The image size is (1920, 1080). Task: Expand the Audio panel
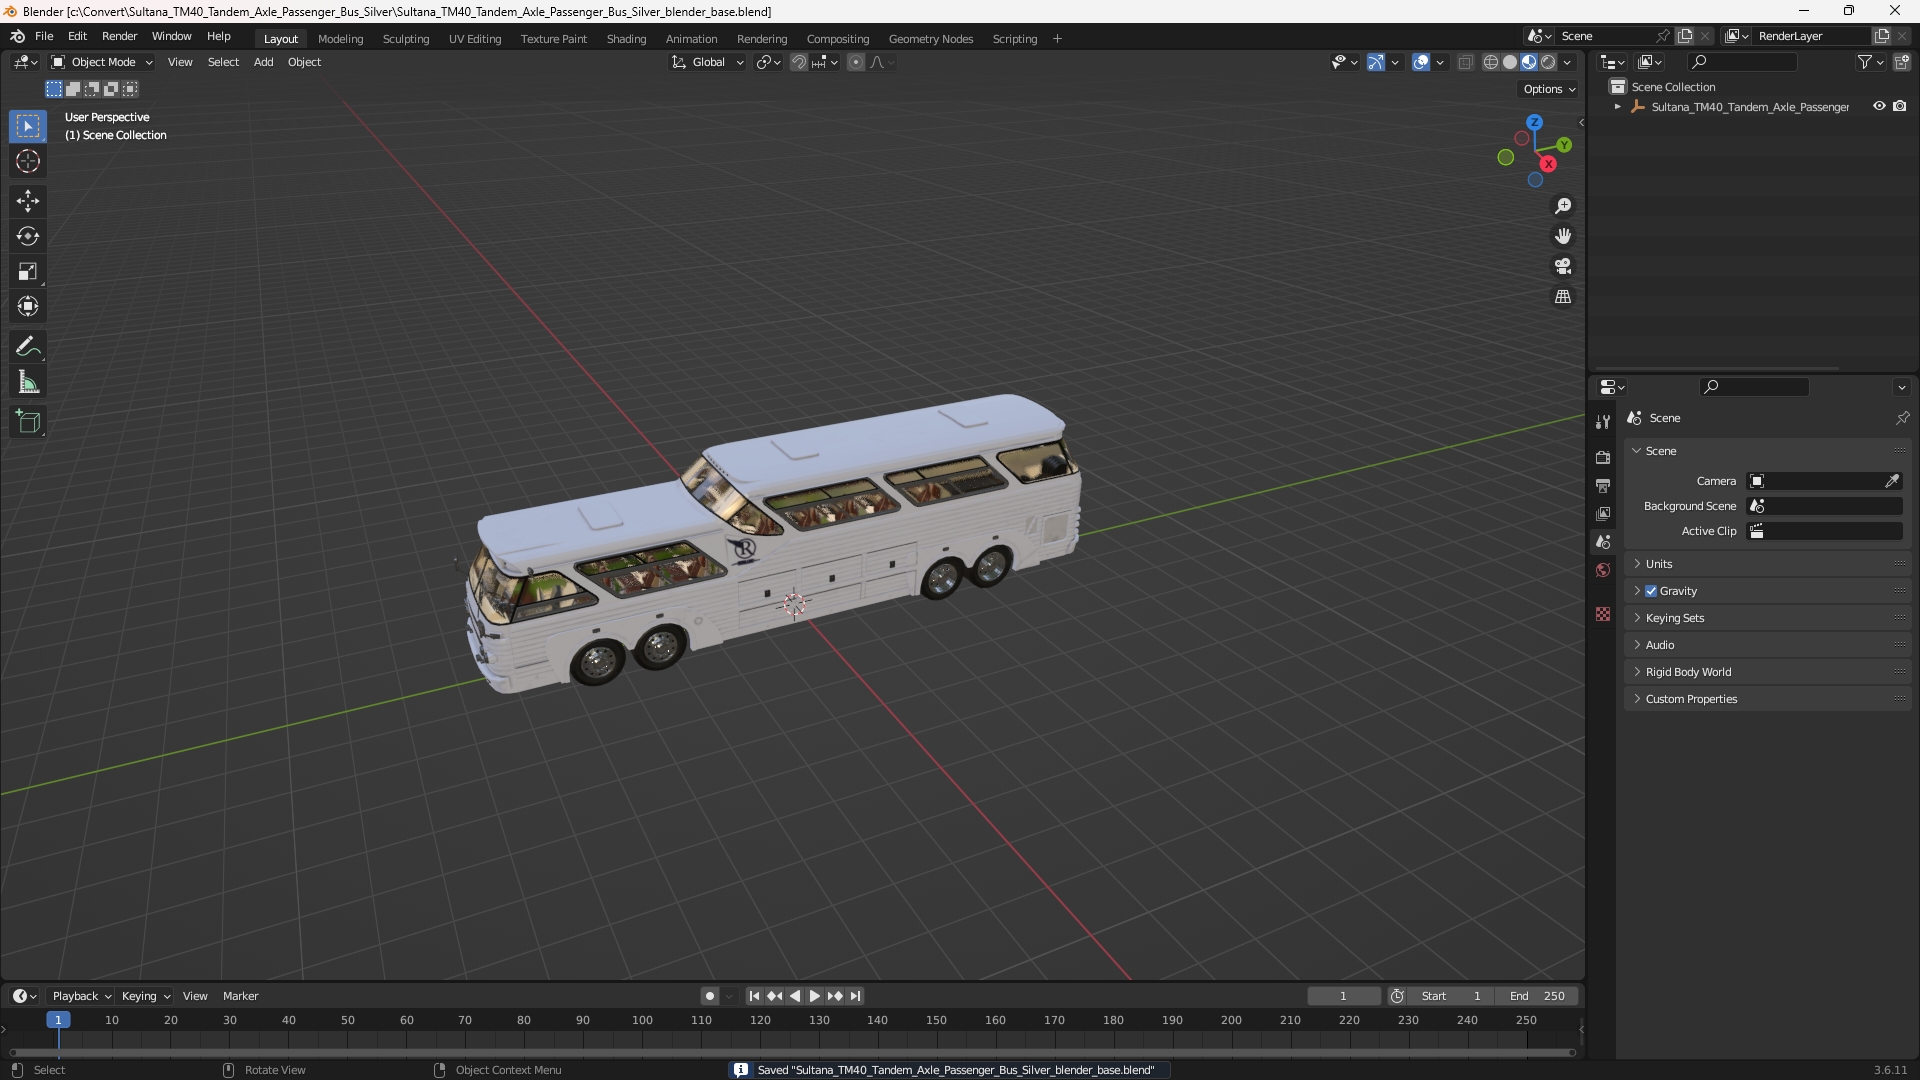click(x=1768, y=645)
